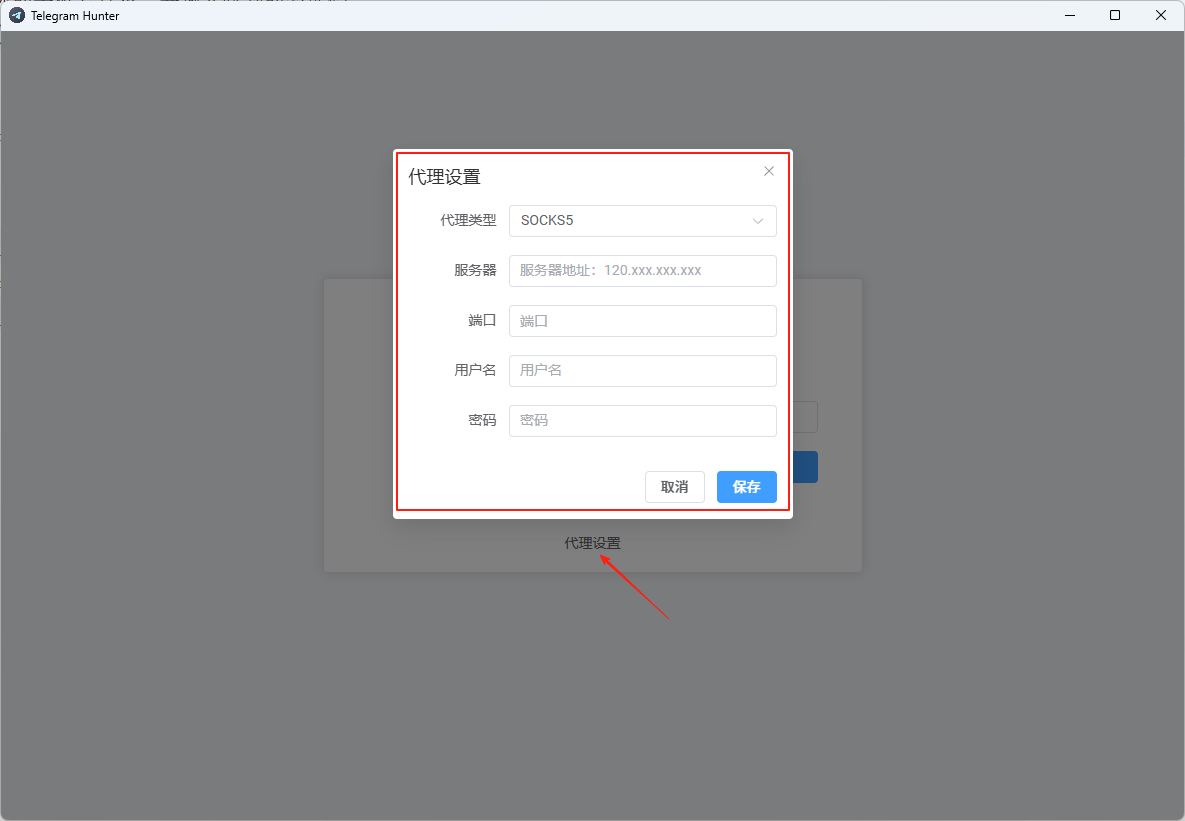Click the blue button partly hidden behind dialog
1185x821 pixels.
pyautogui.click(x=805, y=467)
